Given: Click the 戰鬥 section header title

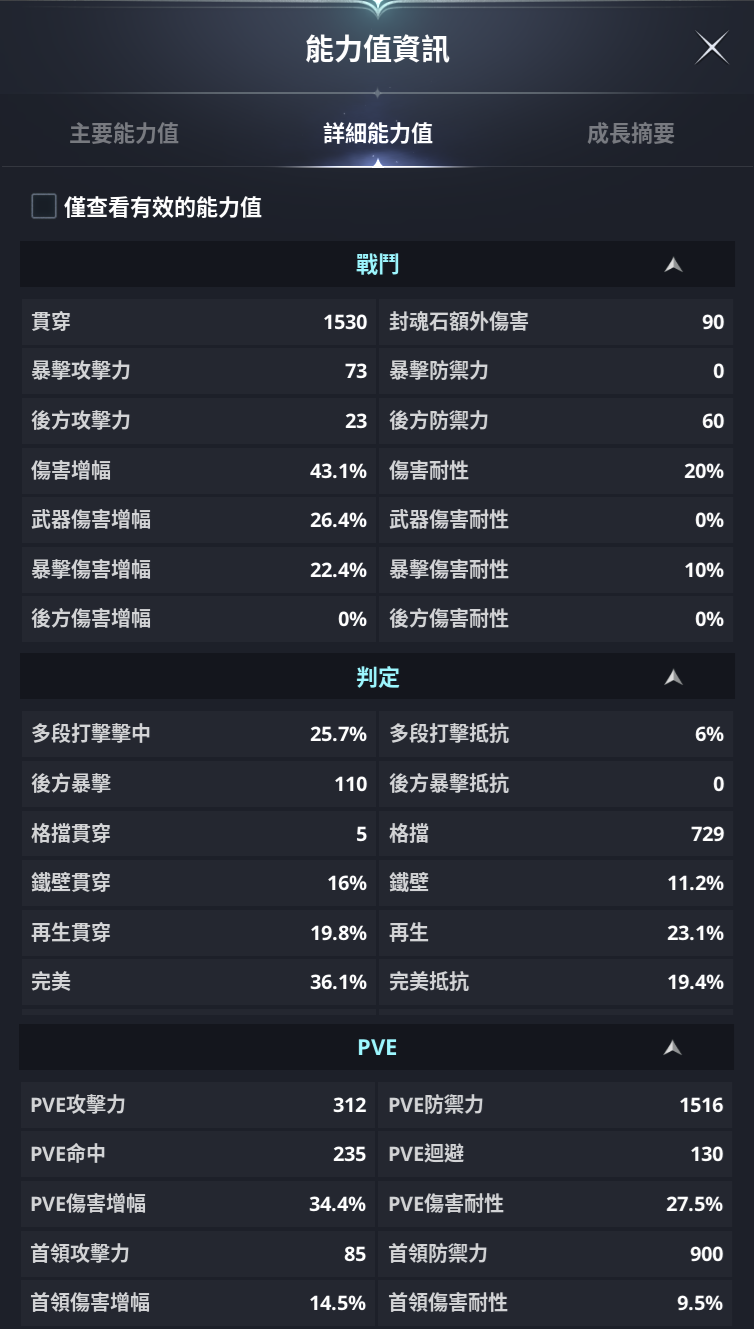Looking at the screenshot, I should tap(377, 265).
